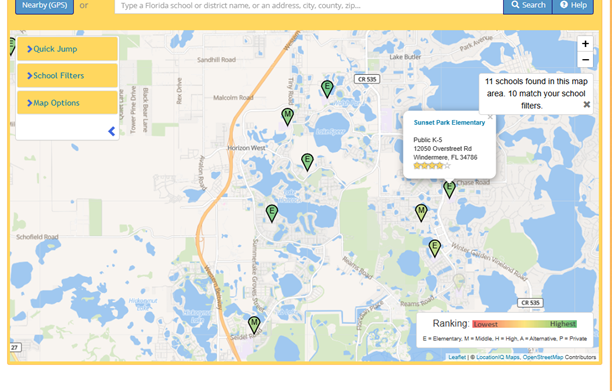Click yellow-green middle school marker left of Sunset Park

click(x=421, y=213)
